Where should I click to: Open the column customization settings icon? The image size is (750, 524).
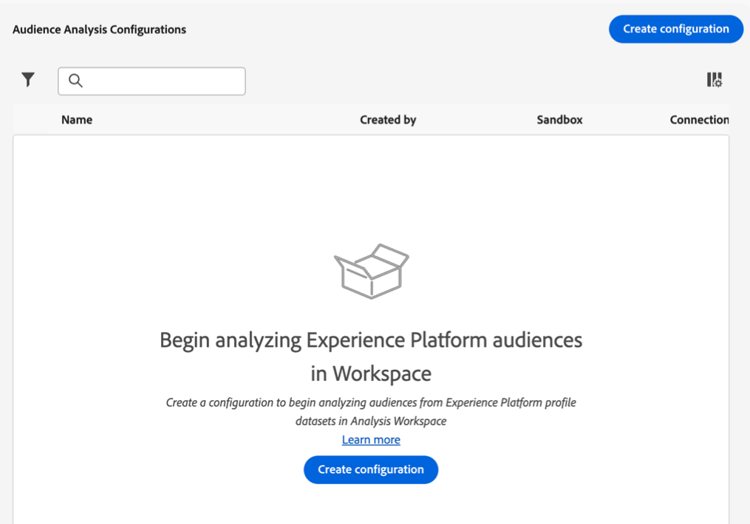pyautogui.click(x=714, y=80)
